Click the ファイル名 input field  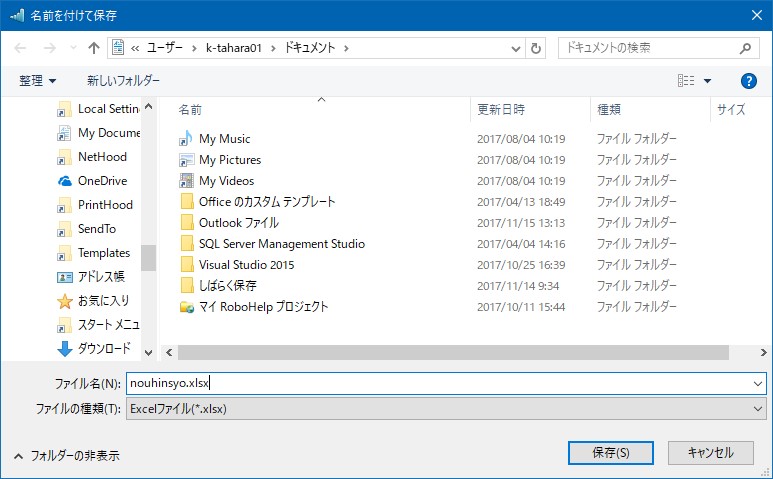pos(440,383)
